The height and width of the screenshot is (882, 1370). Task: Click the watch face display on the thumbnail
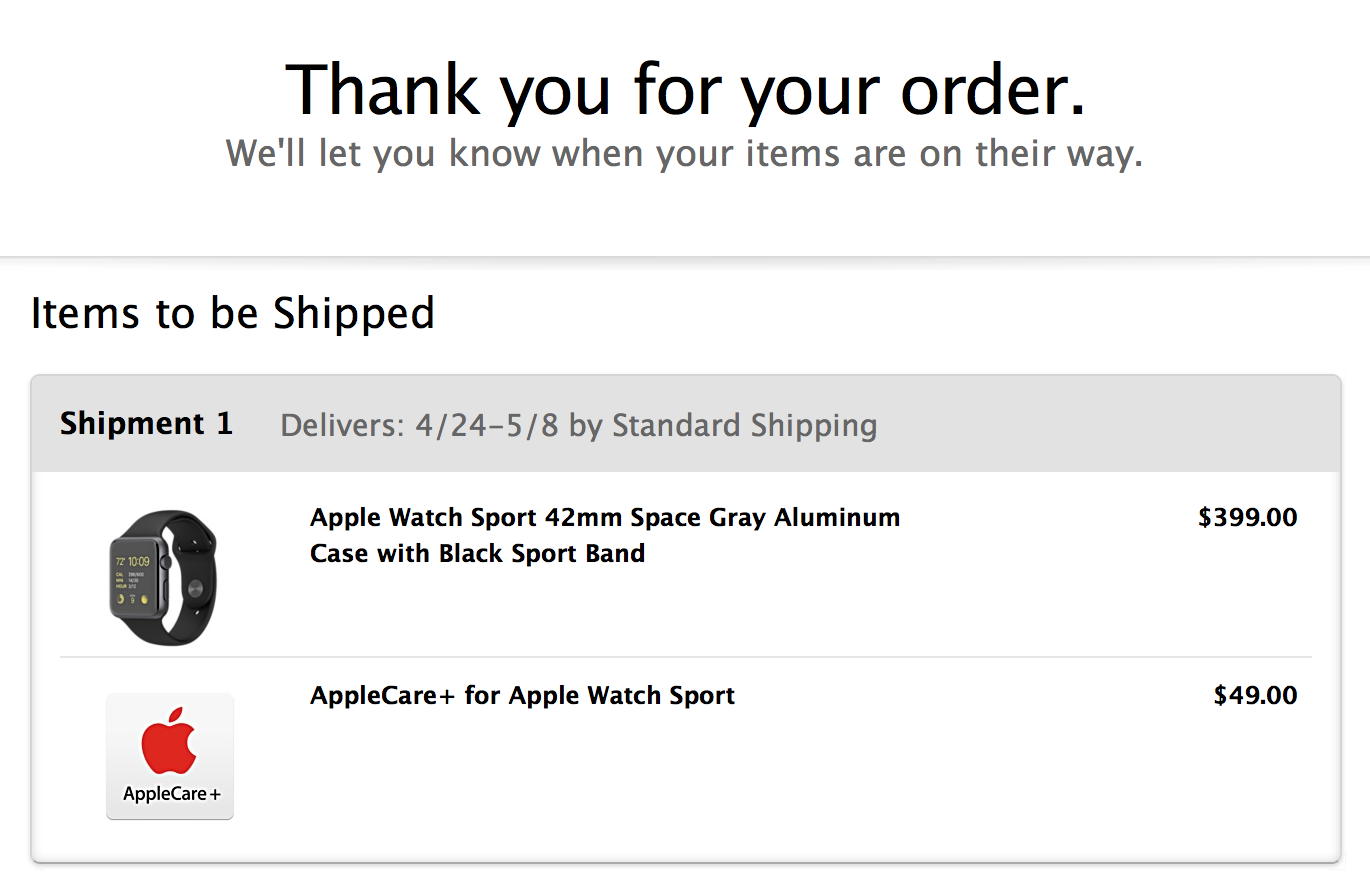135,578
